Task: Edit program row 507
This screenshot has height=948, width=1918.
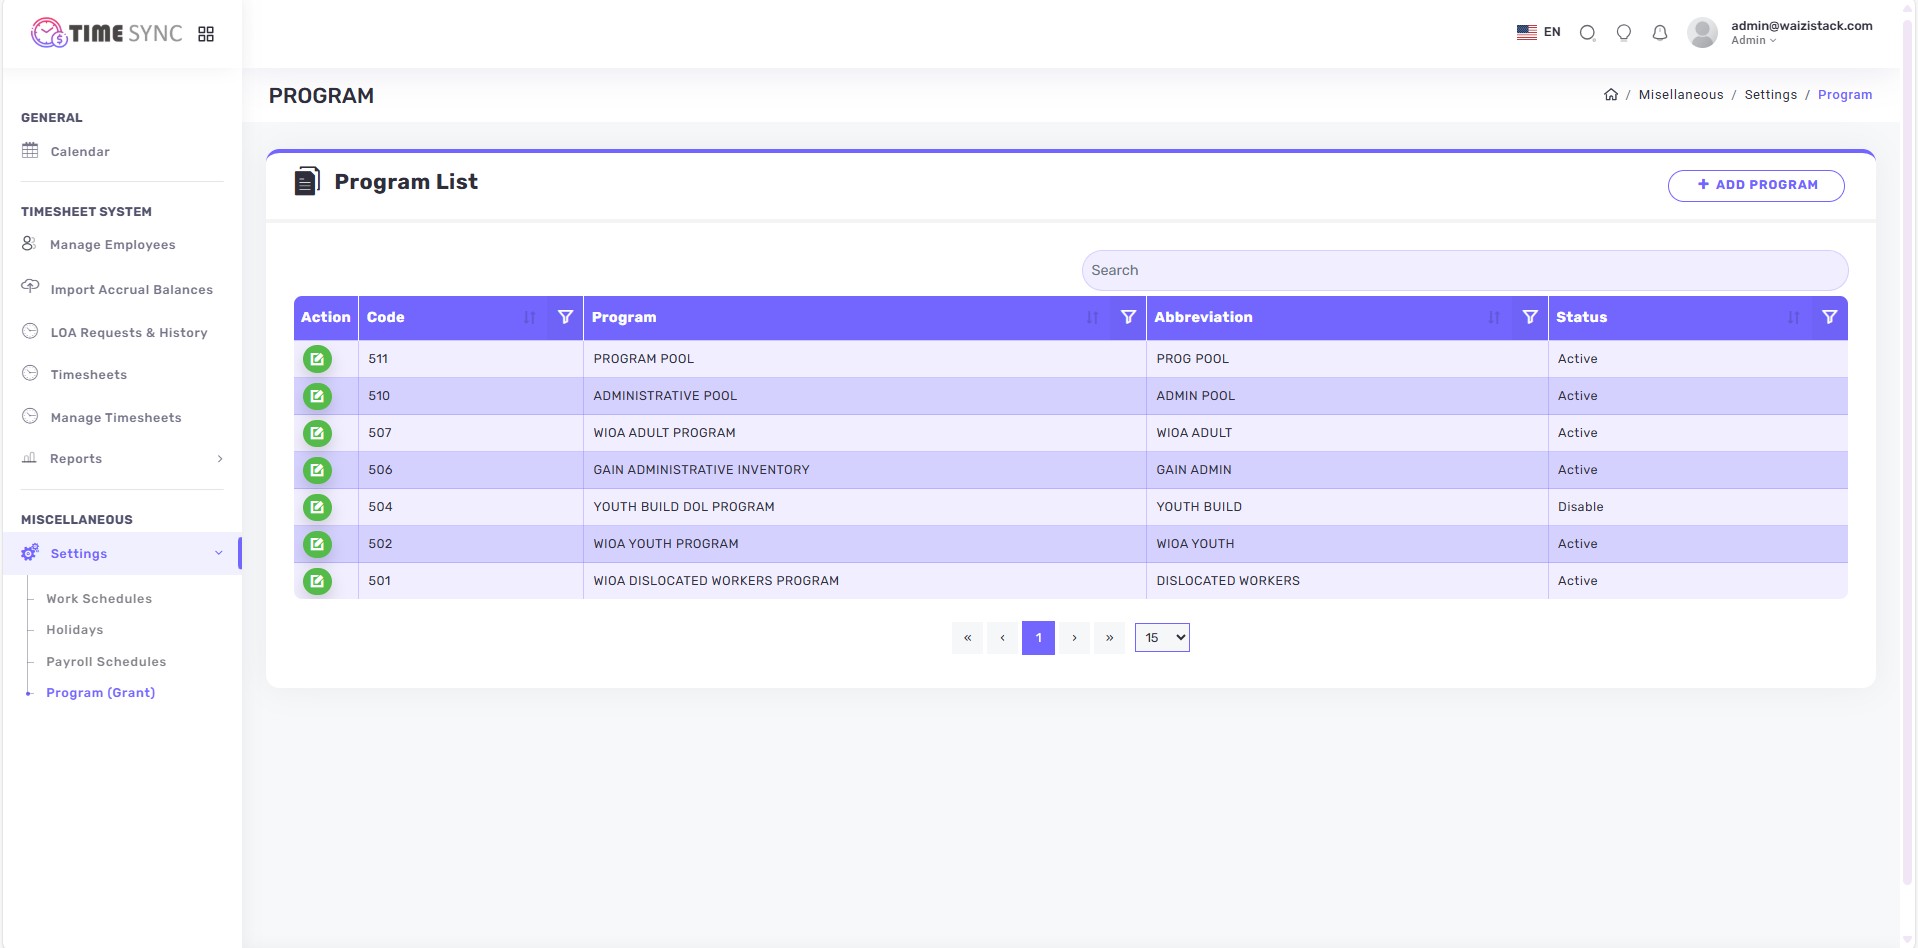Action: 317,433
